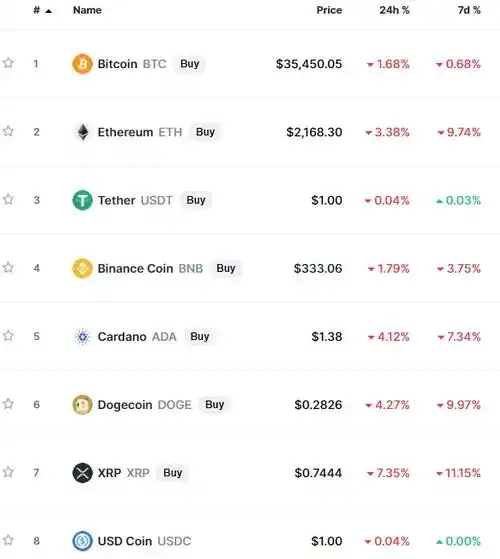Toggle sort direction via the # arrow
Image resolution: width=500 pixels, height=559 pixels.
click(x=48, y=11)
